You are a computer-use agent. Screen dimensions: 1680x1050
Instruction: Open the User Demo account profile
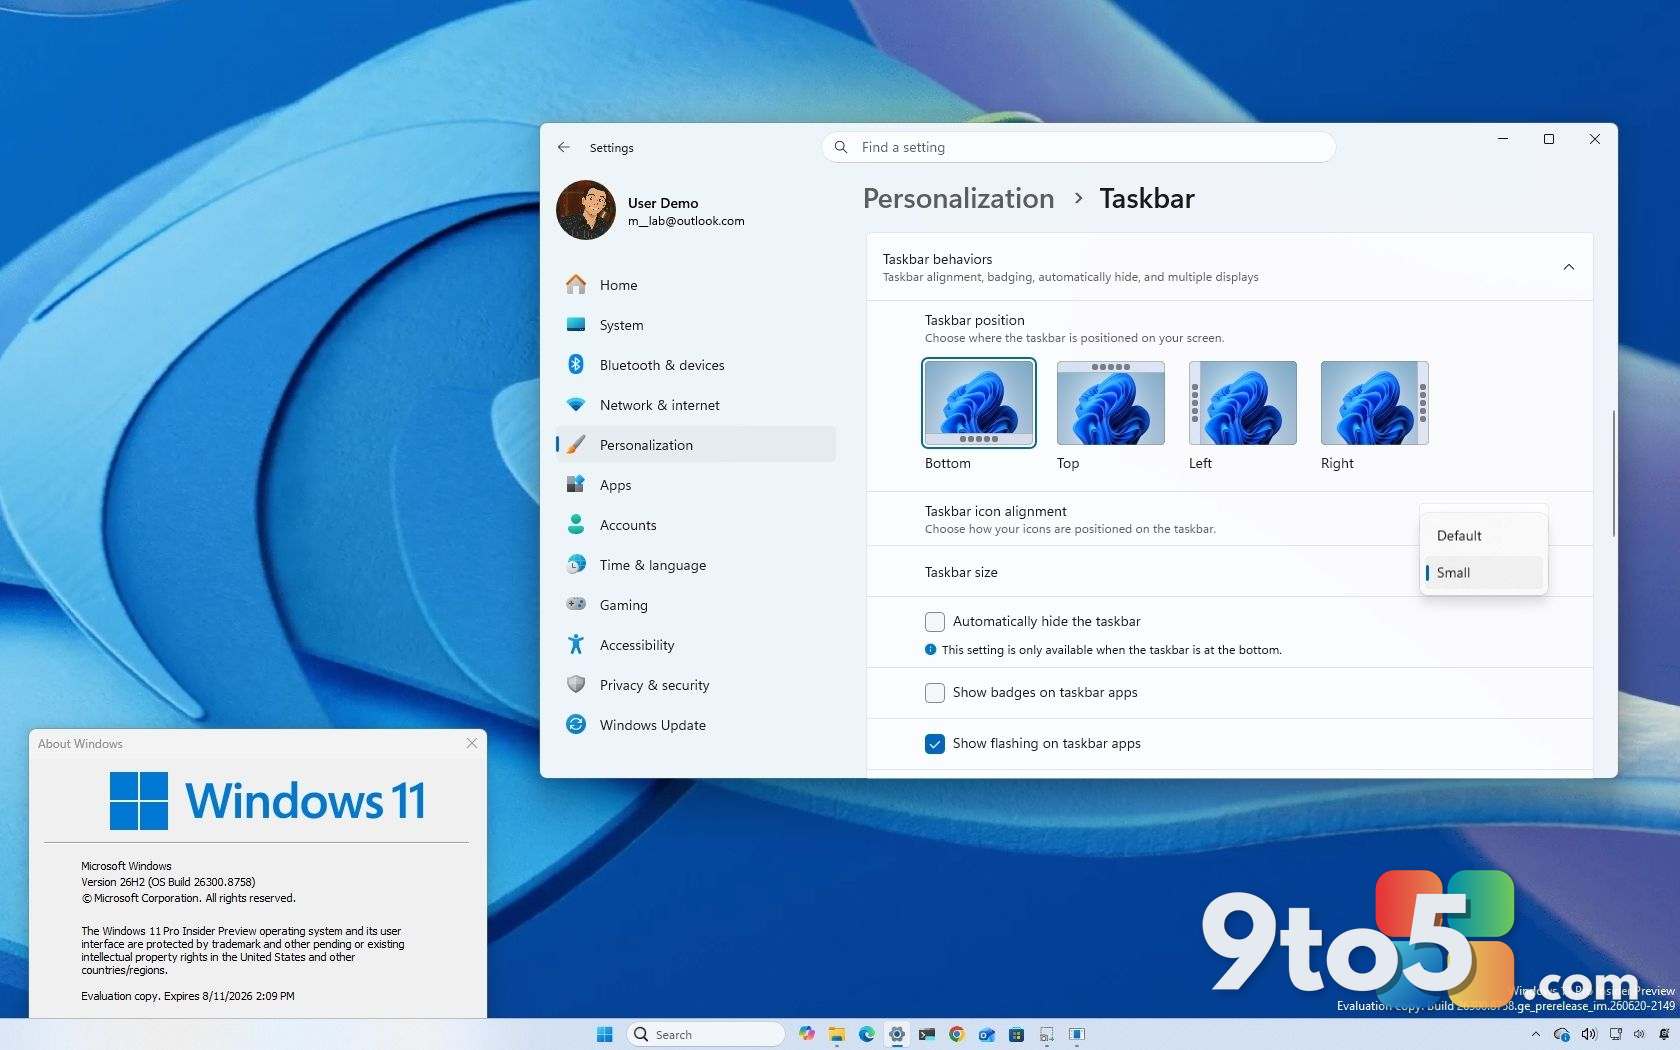coord(652,210)
